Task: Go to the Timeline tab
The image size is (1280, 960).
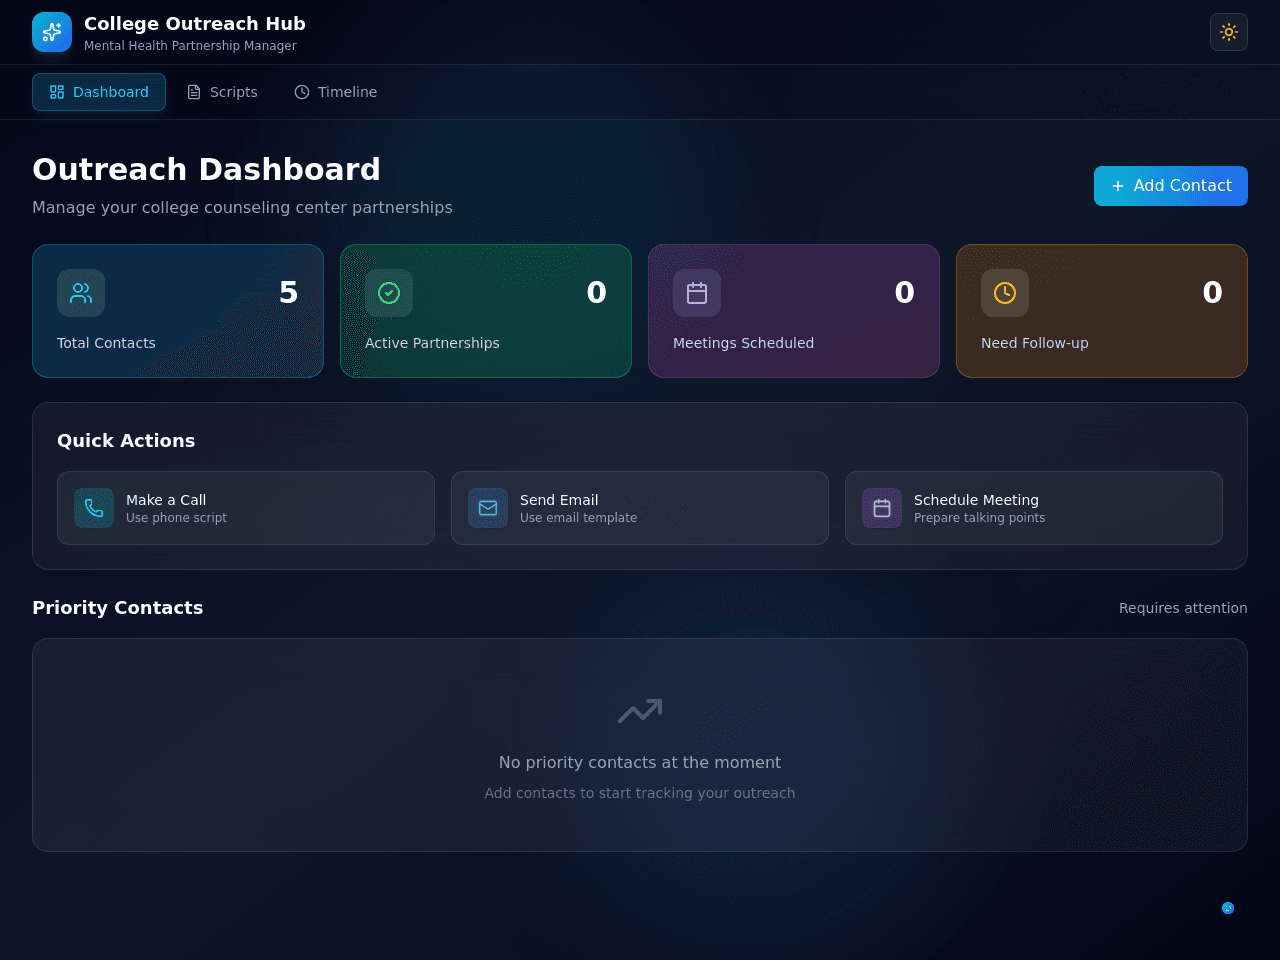Action: point(336,92)
